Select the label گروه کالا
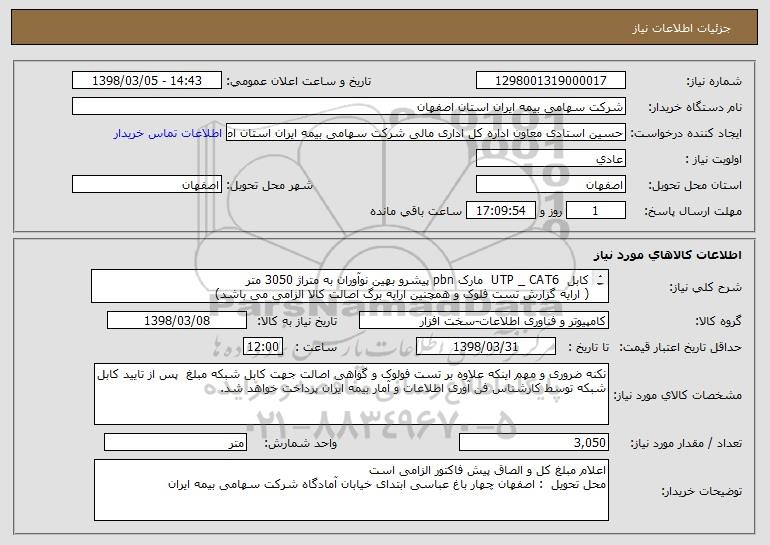770x545 pixels. pos(718,322)
